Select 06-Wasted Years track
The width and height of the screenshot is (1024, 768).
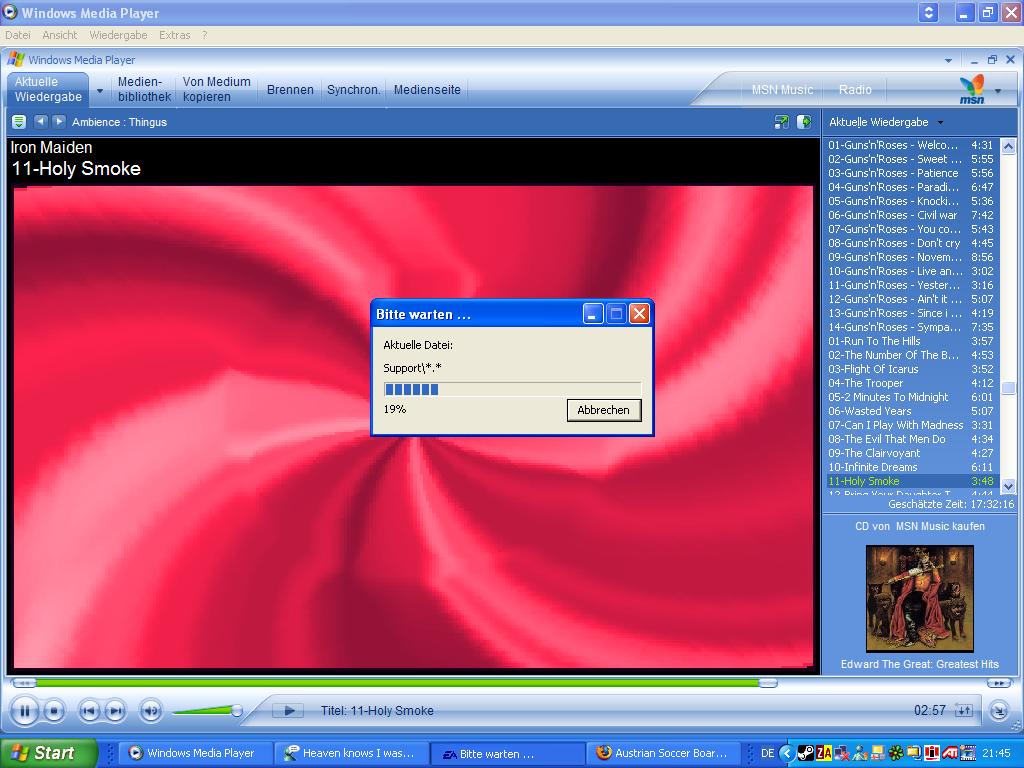911,411
